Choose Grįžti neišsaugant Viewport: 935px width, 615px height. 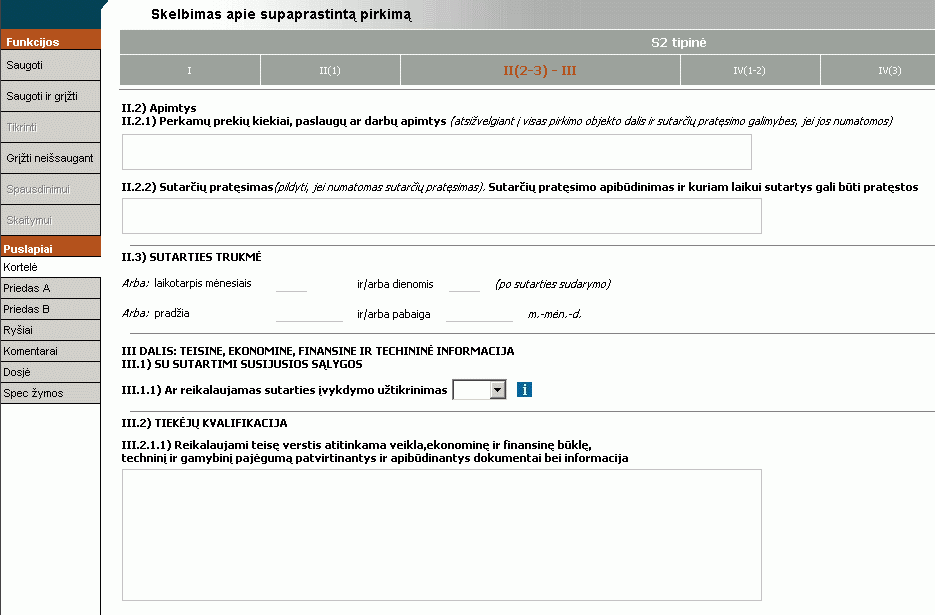click(x=50, y=158)
